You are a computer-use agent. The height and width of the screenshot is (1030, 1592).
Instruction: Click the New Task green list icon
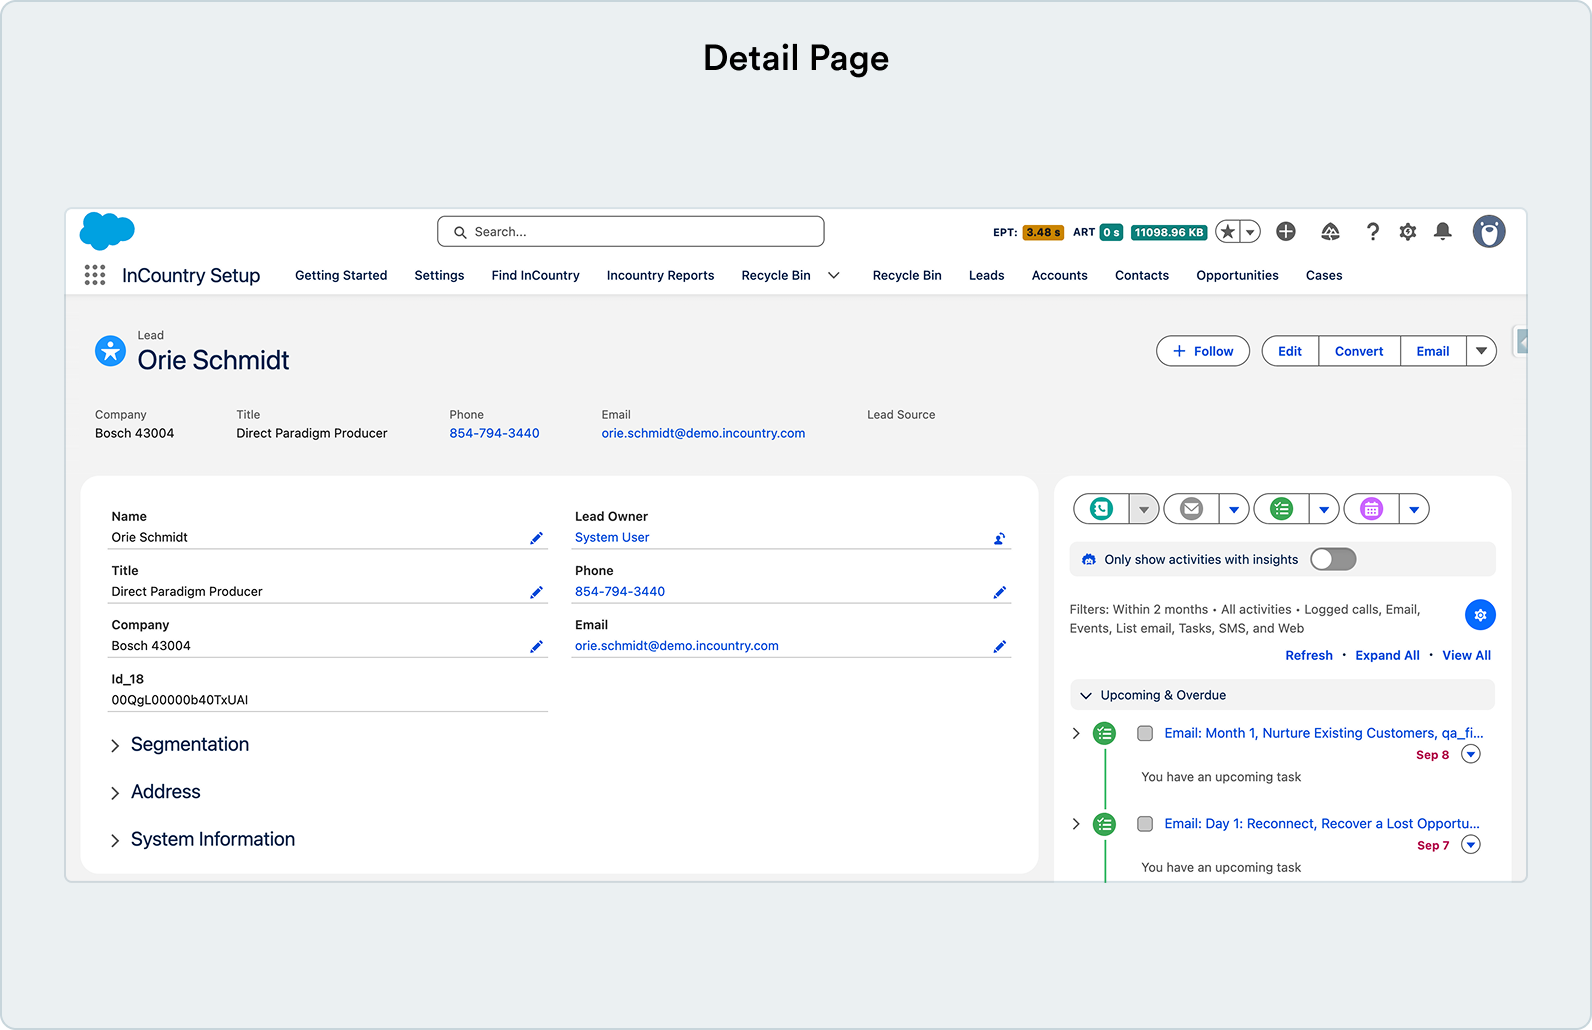(x=1281, y=509)
